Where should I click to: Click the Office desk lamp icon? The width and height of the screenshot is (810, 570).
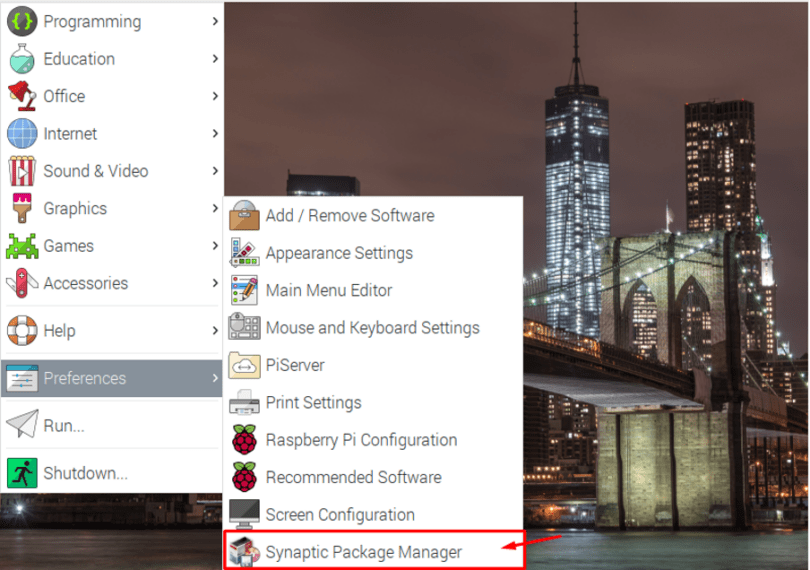click(22, 96)
